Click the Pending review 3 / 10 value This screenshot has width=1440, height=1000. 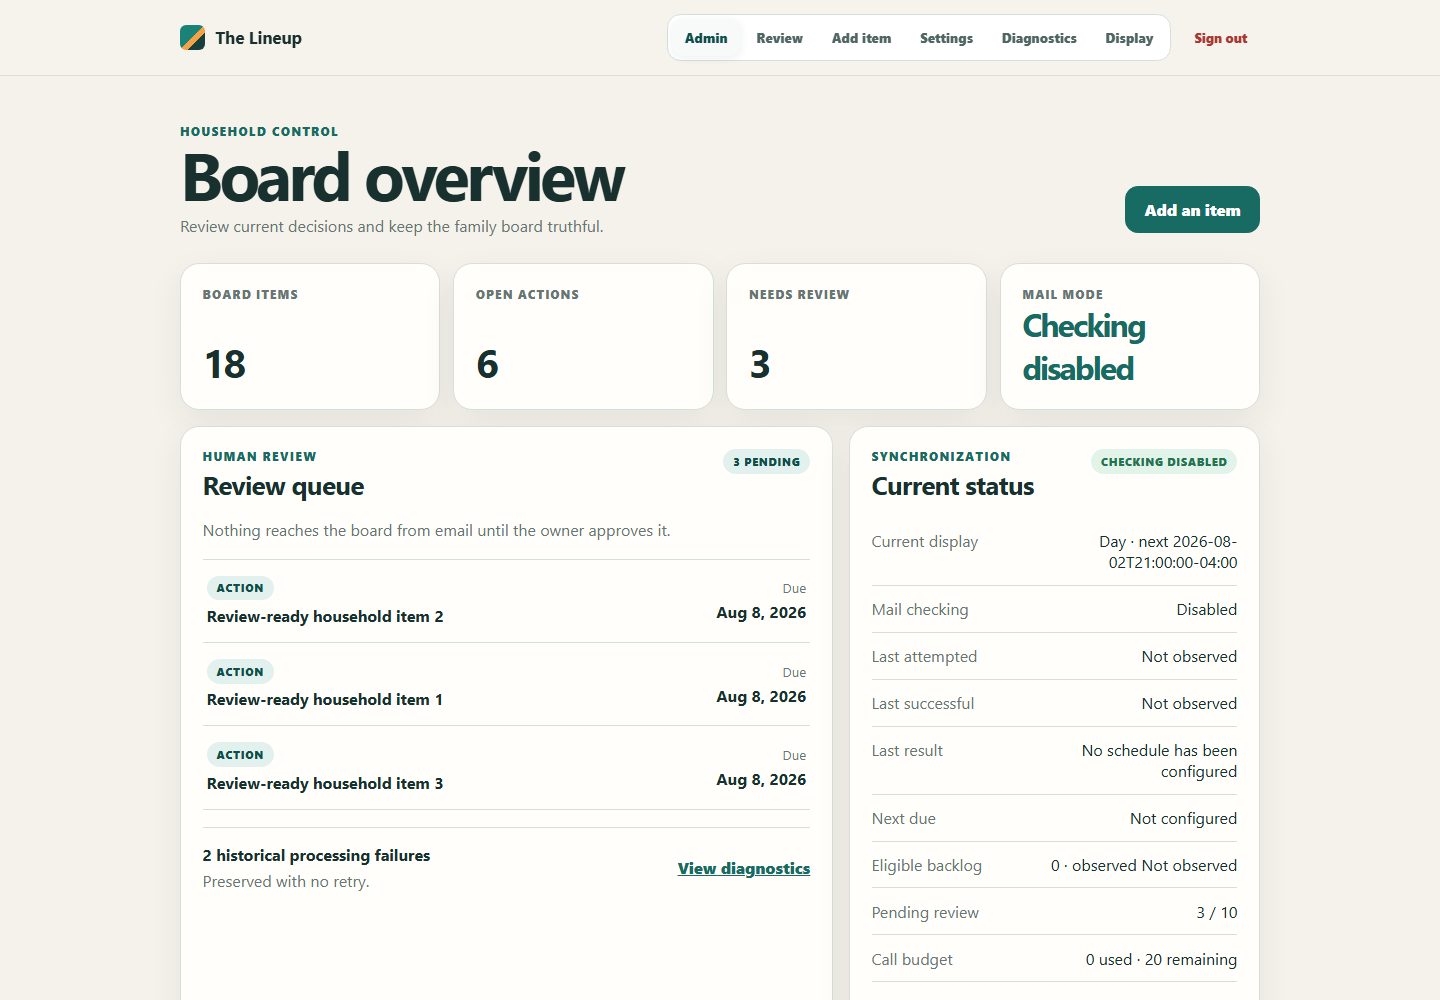coord(1216,913)
